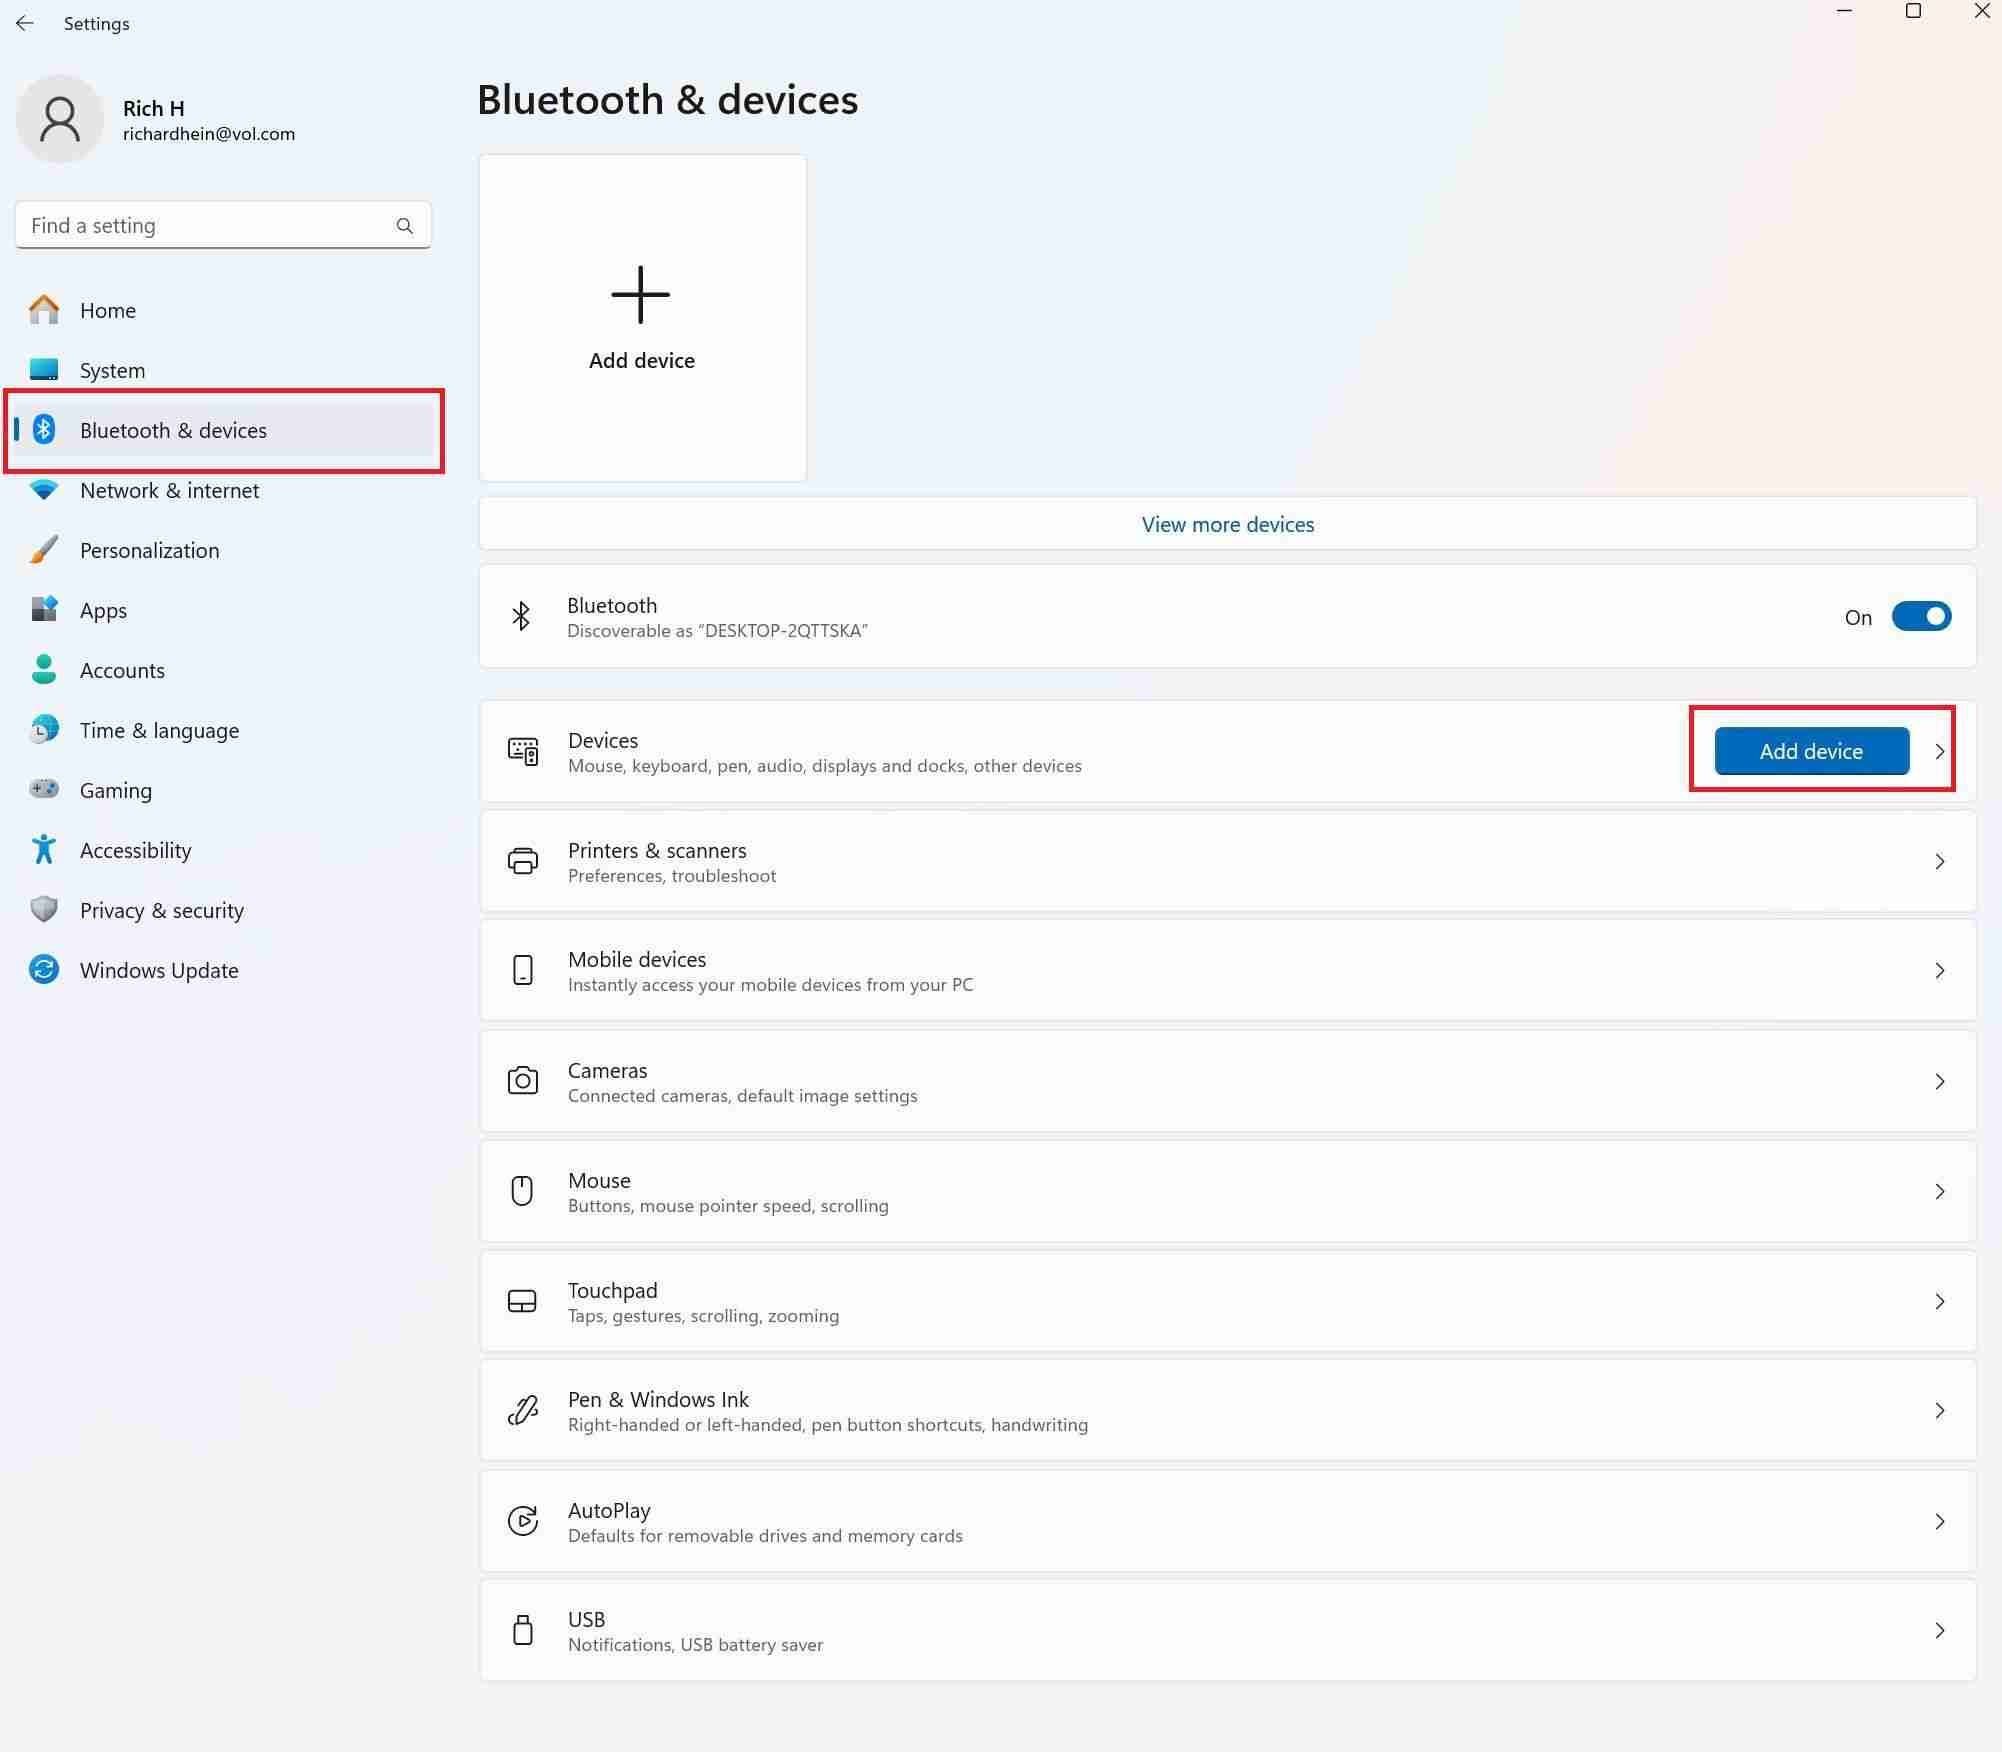Click "Taps, gestures, scrolling, zooming" text

(x=703, y=1316)
